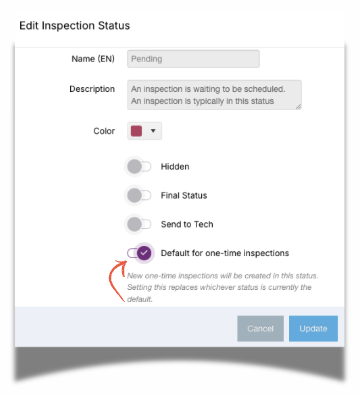Click the Final Status label text
Image resolution: width=360 pixels, height=396 pixels.
coord(184,195)
